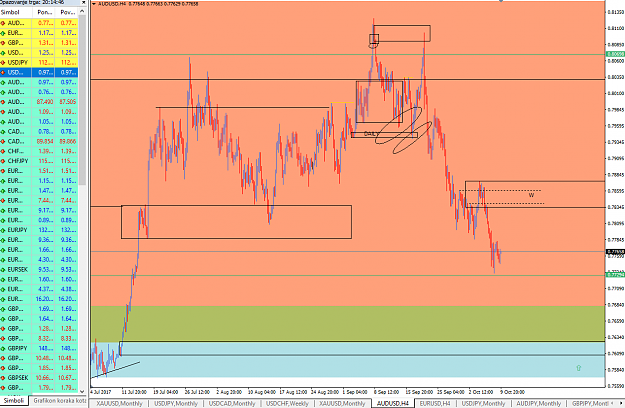Open the Grafikon koraka tab
The width and height of the screenshot is (625, 408).
[x=59, y=400]
